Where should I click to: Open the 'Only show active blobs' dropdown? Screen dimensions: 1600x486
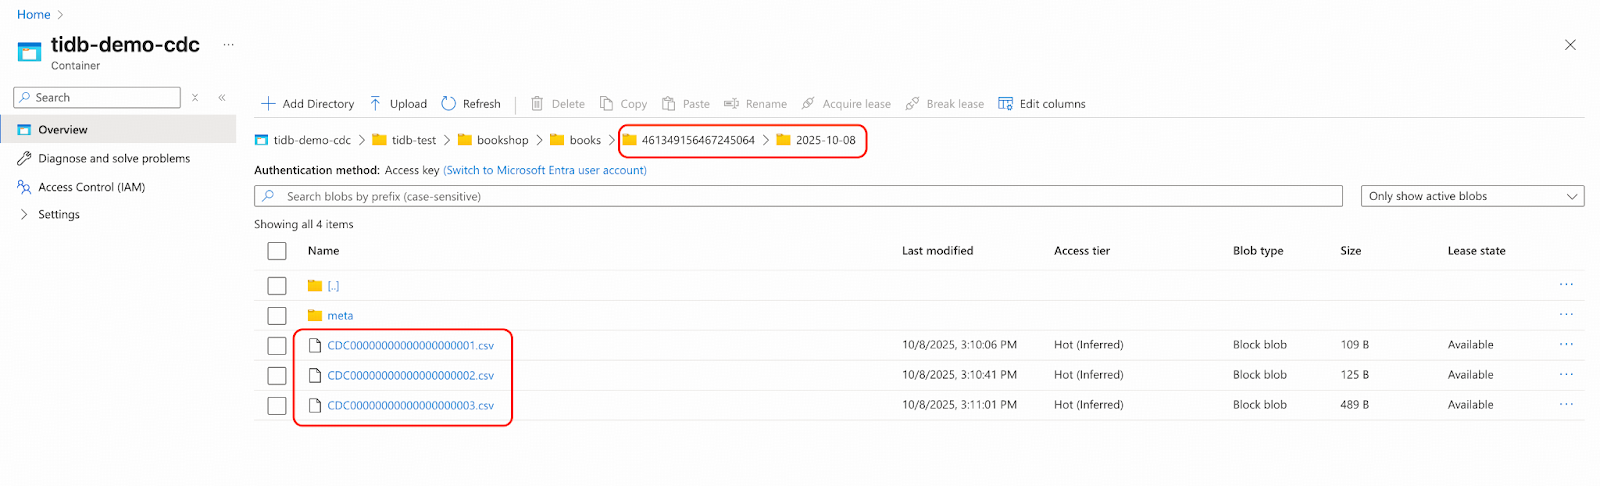[x=1472, y=197]
